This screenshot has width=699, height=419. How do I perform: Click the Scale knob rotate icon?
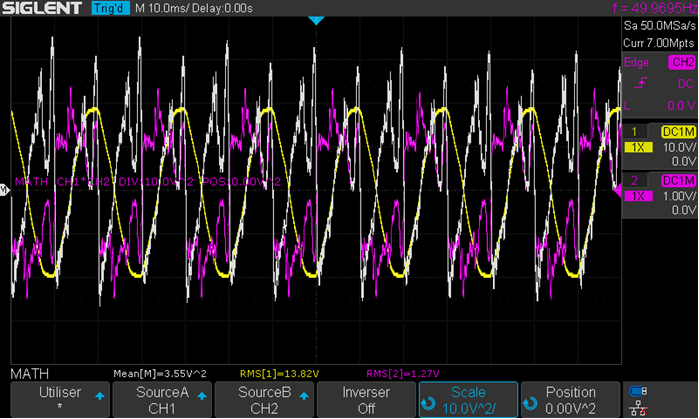point(428,403)
